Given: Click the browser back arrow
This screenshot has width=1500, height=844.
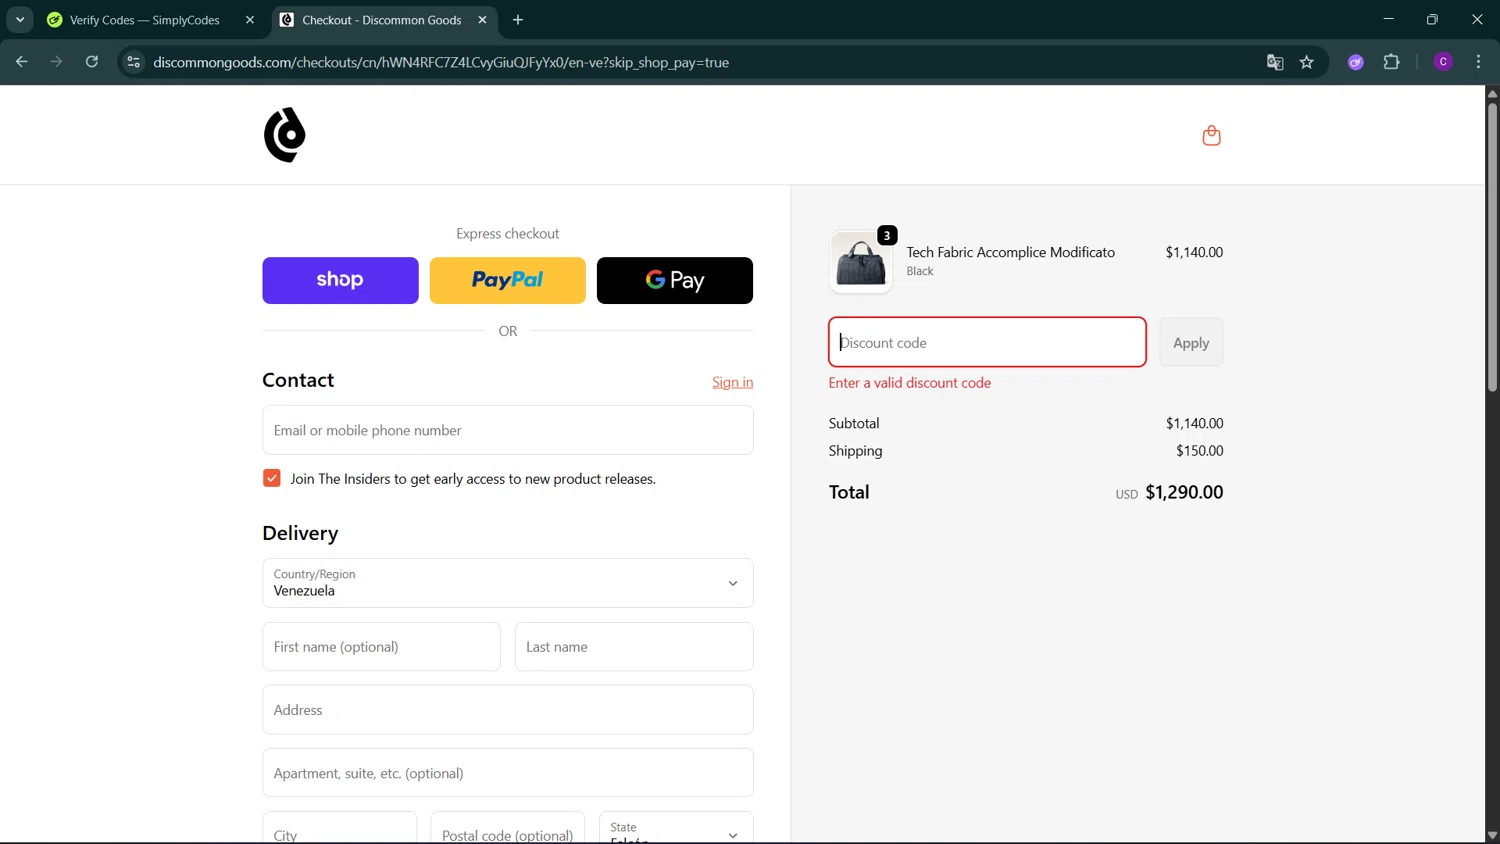Looking at the screenshot, I should click(x=21, y=62).
